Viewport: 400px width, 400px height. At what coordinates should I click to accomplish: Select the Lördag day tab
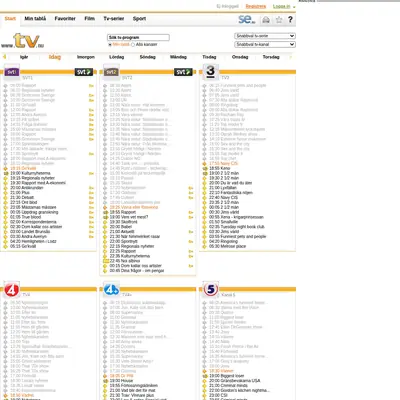point(117,57)
